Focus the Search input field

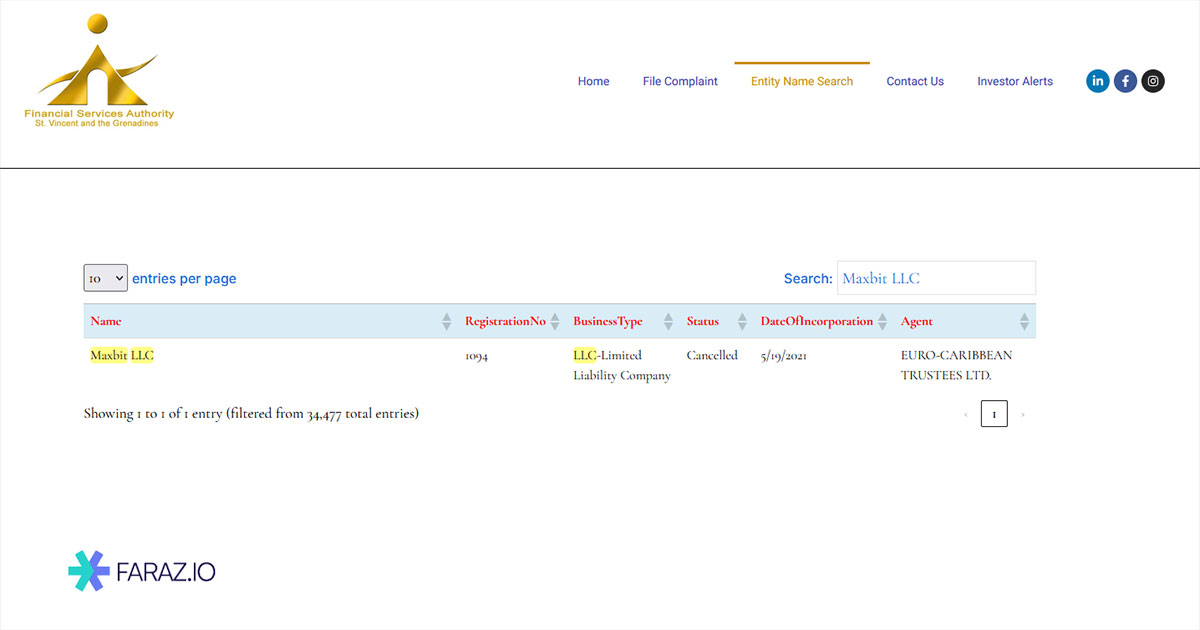[935, 278]
